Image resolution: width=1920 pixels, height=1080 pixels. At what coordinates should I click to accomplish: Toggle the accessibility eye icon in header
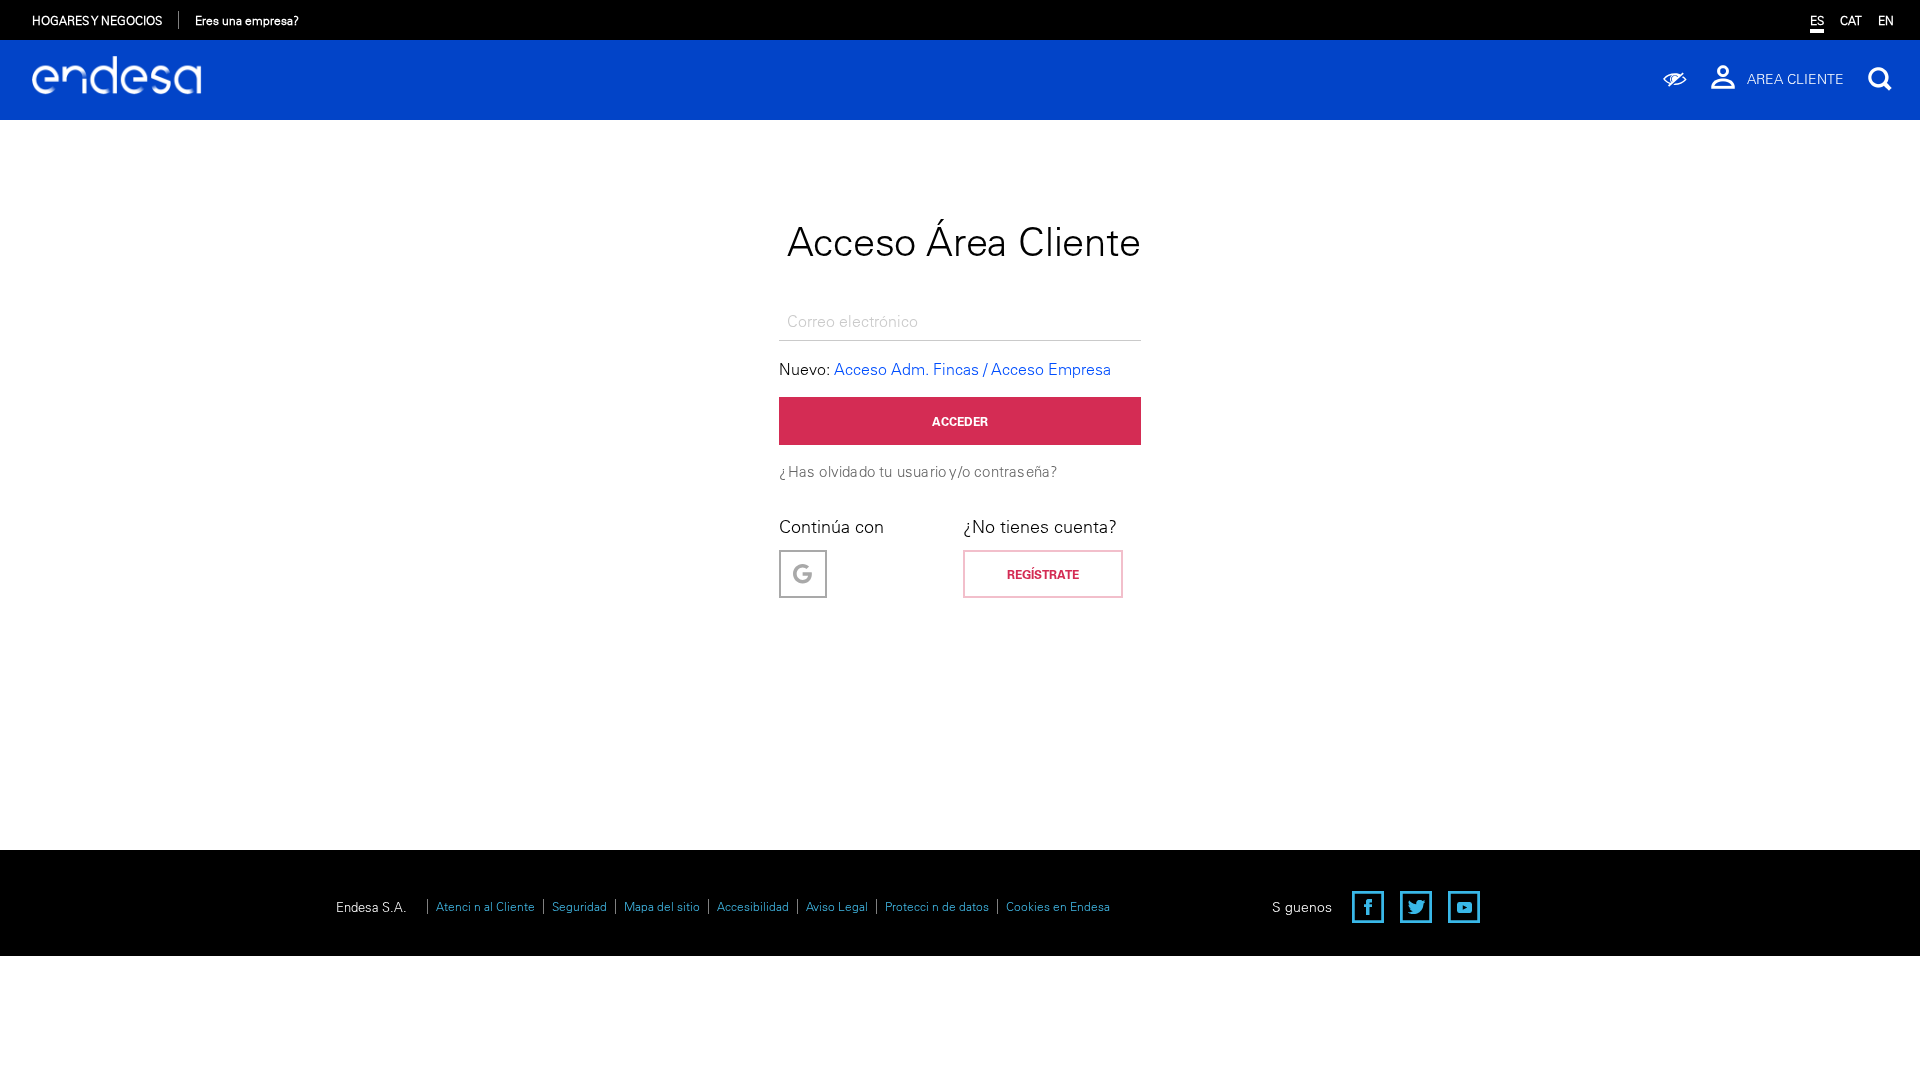point(1674,79)
